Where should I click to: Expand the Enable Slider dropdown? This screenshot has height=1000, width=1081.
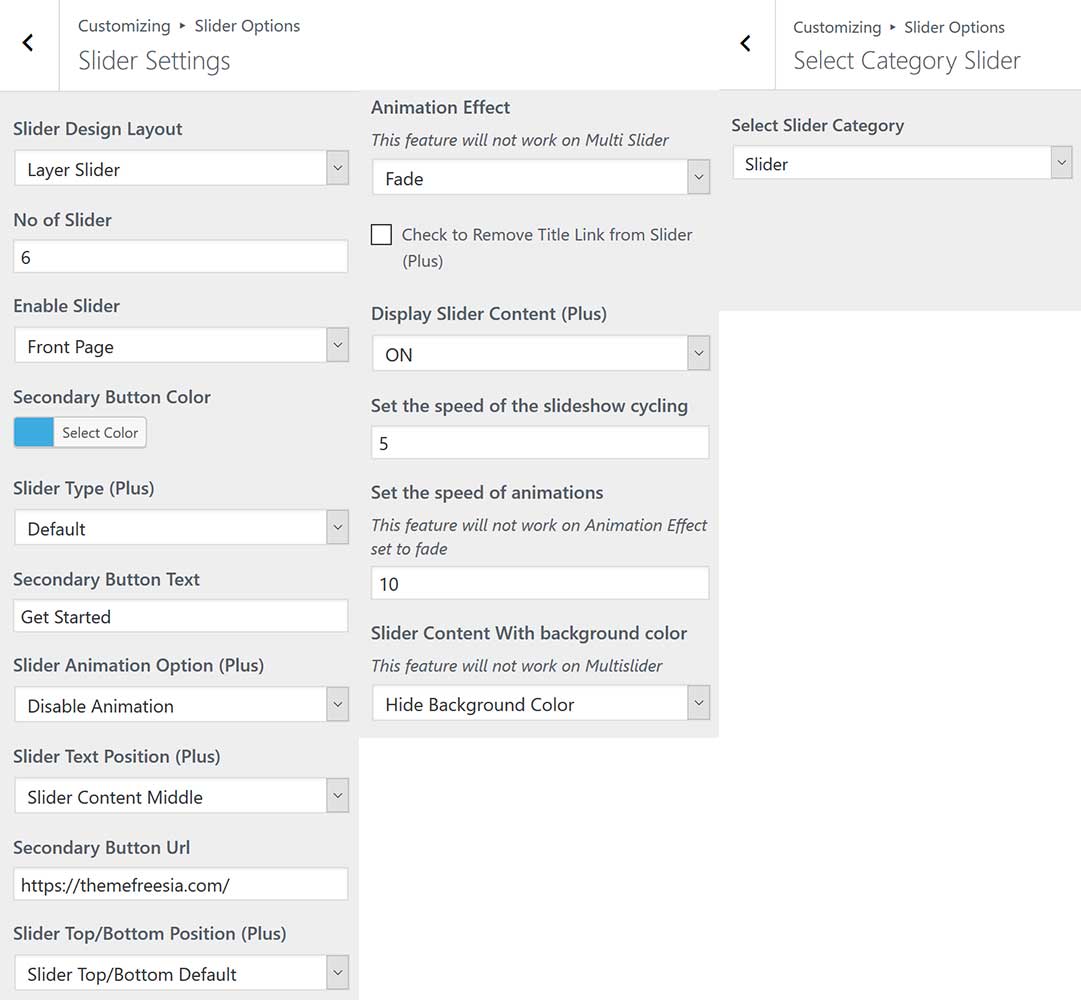[181, 346]
